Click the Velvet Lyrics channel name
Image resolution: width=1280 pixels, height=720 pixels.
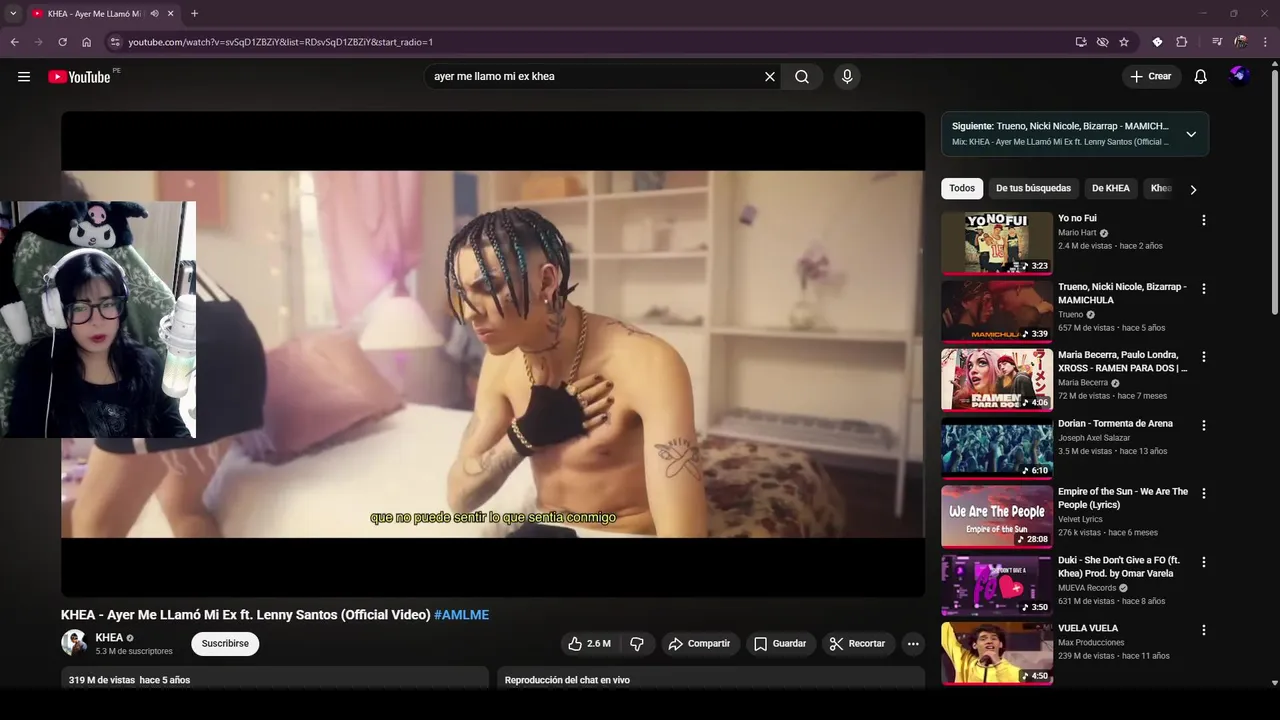(1080, 519)
